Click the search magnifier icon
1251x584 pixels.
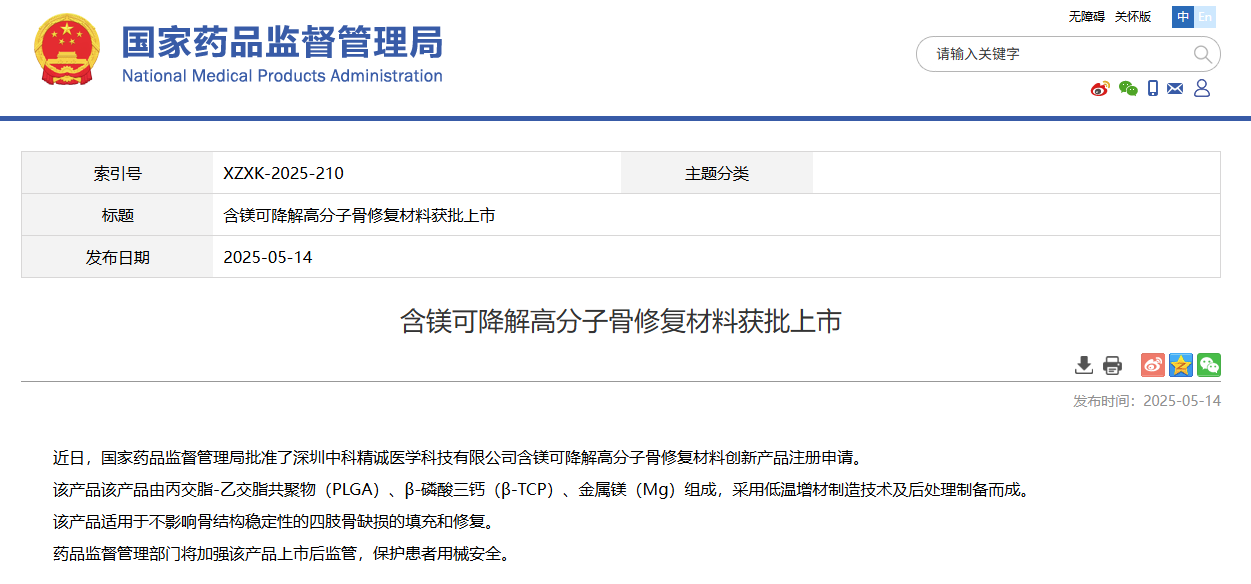pyautogui.click(x=1202, y=54)
